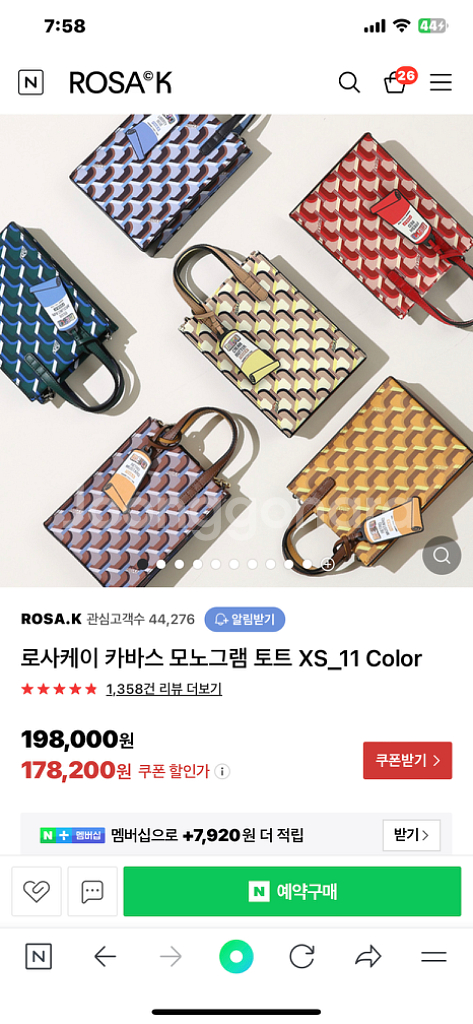
Task: Tap the info icon beside 쿠폰 할인가
Action: click(x=222, y=772)
